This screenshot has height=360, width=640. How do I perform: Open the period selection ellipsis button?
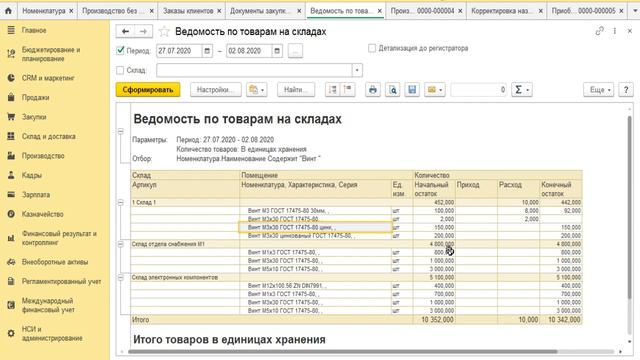[x=296, y=51]
